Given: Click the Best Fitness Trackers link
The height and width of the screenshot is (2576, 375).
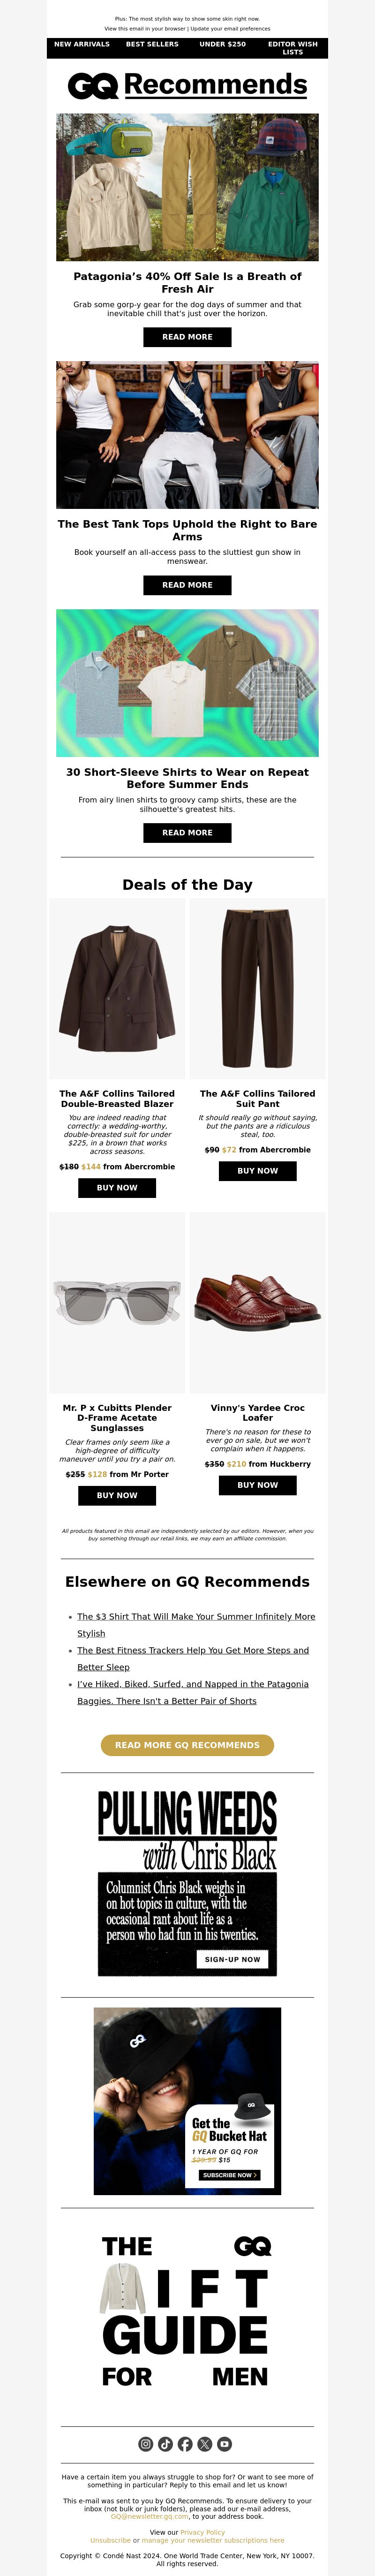Looking at the screenshot, I should pos(193,1659).
